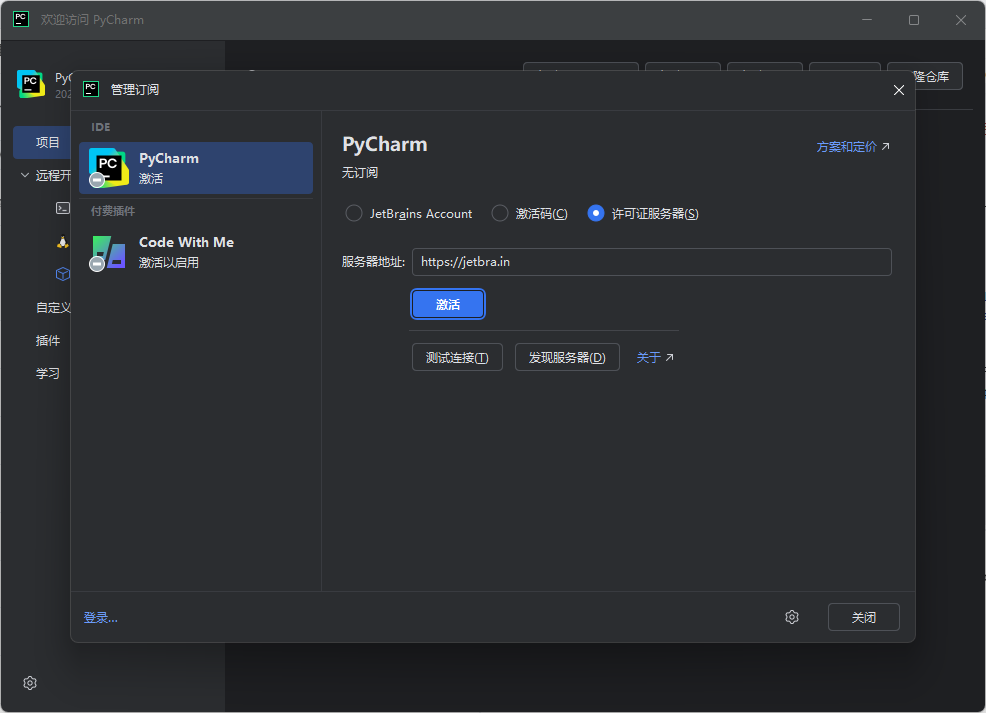Image resolution: width=986 pixels, height=713 pixels.
Task: Select PyCharm in the IDE list
Action: pos(196,168)
